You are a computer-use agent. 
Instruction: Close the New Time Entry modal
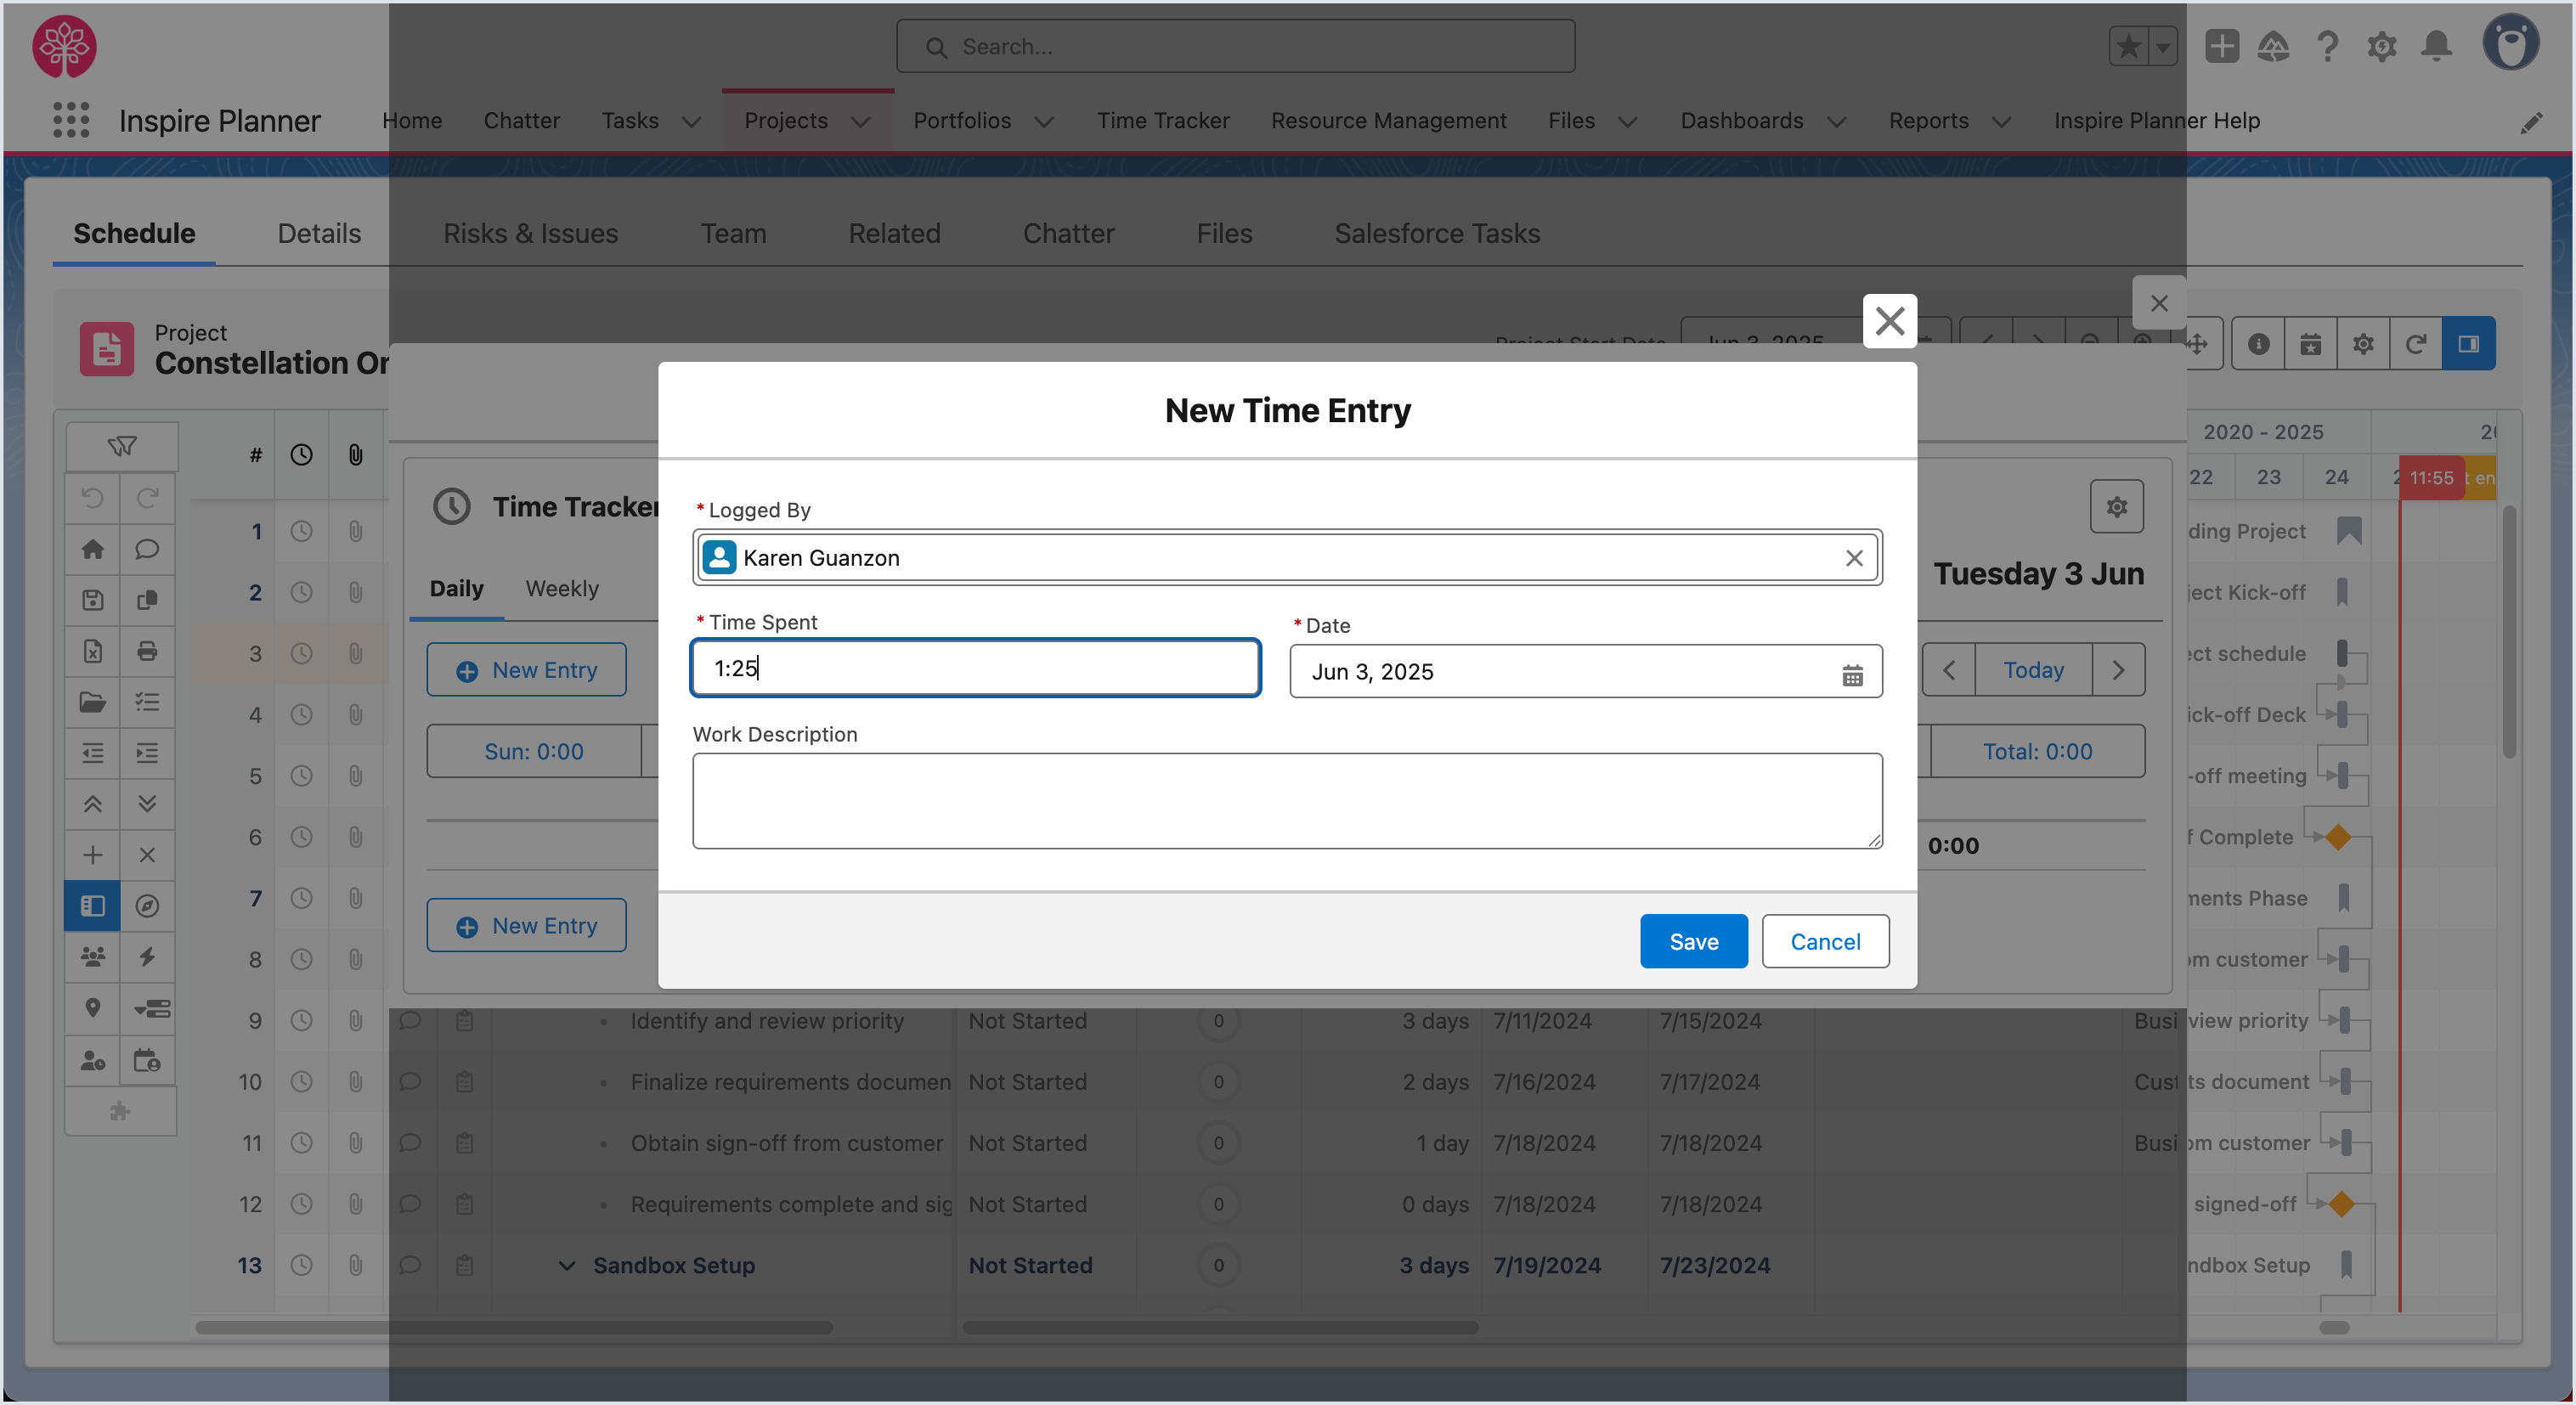pyautogui.click(x=1889, y=321)
